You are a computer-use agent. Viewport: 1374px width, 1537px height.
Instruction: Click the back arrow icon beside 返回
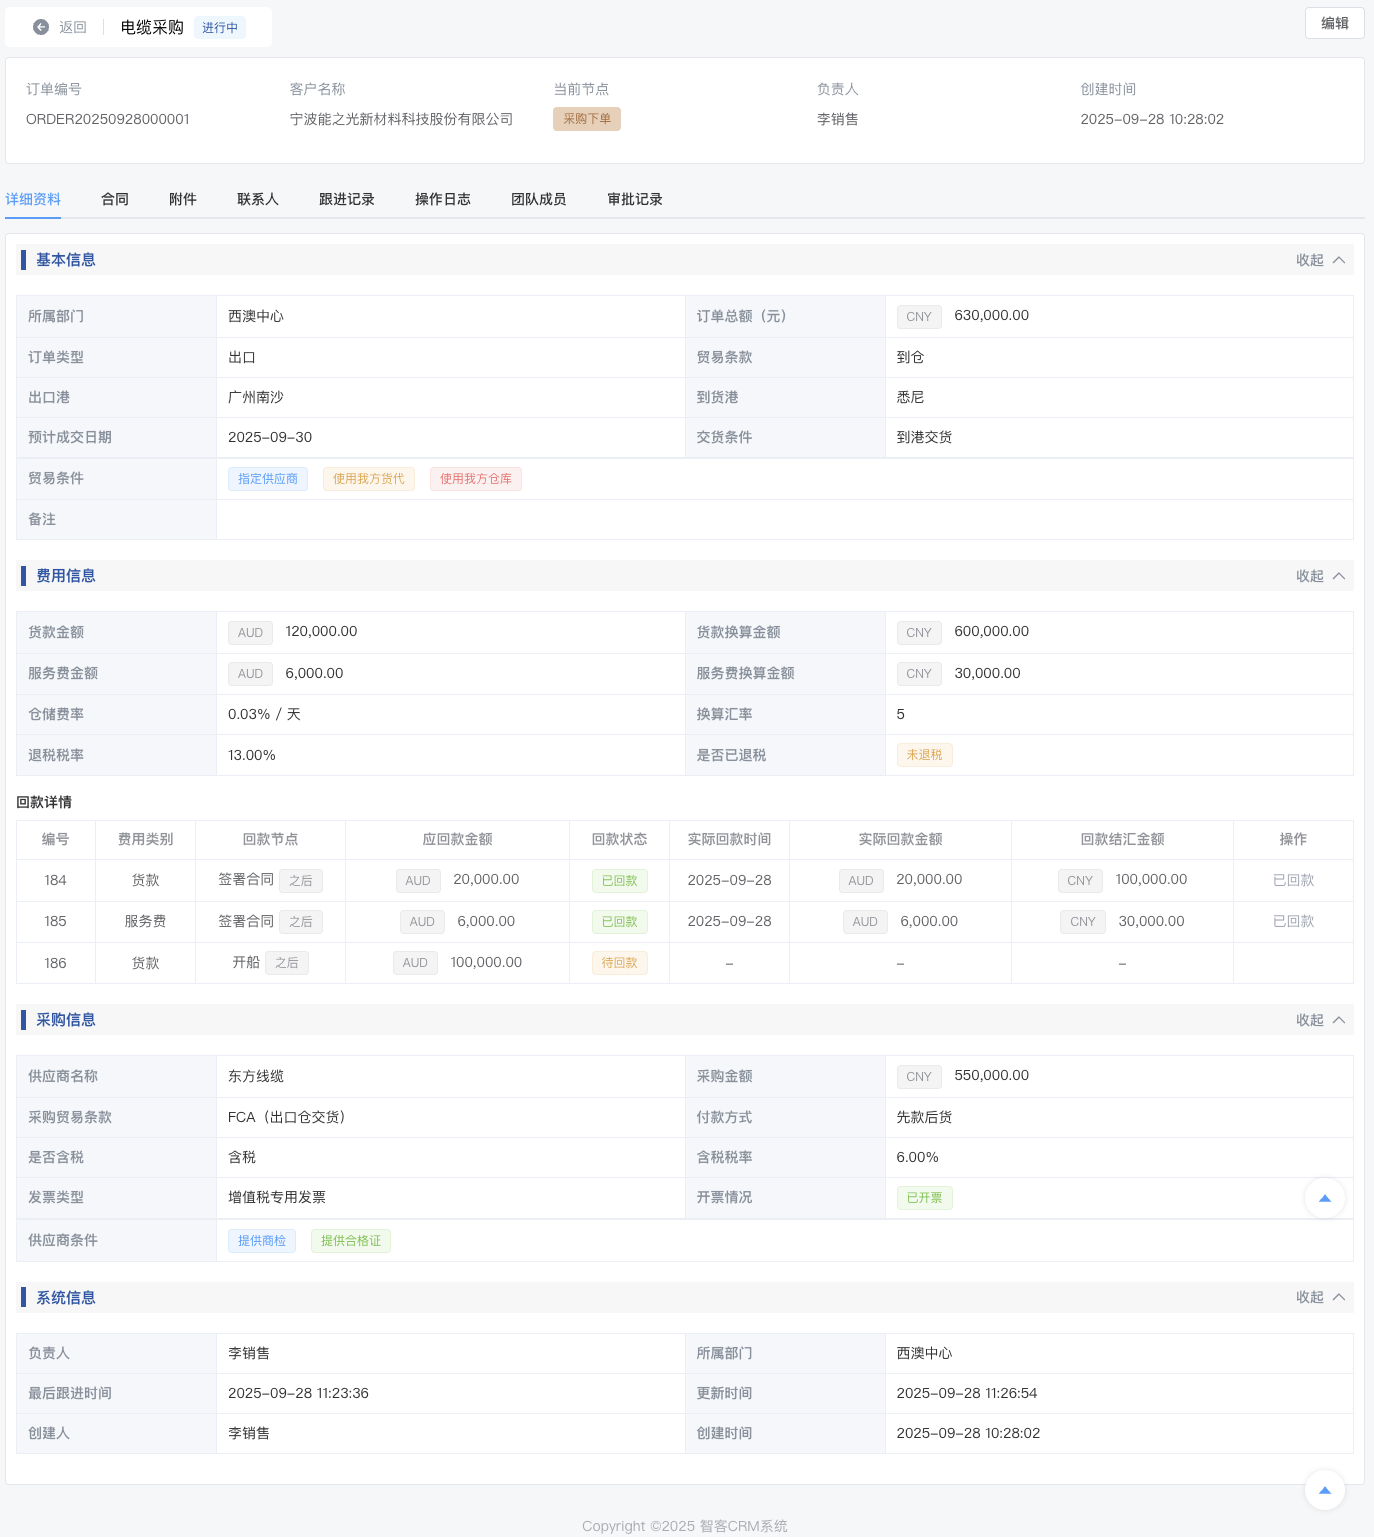41,27
